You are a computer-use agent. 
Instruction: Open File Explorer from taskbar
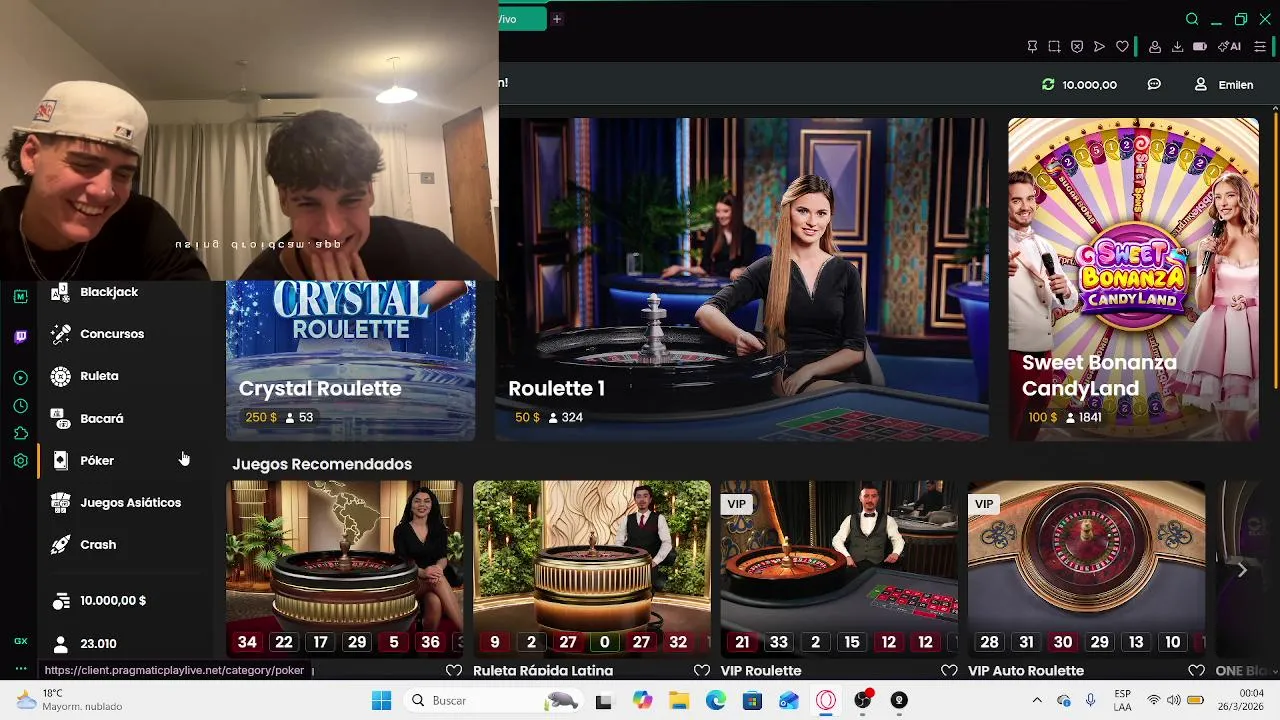tap(679, 701)
